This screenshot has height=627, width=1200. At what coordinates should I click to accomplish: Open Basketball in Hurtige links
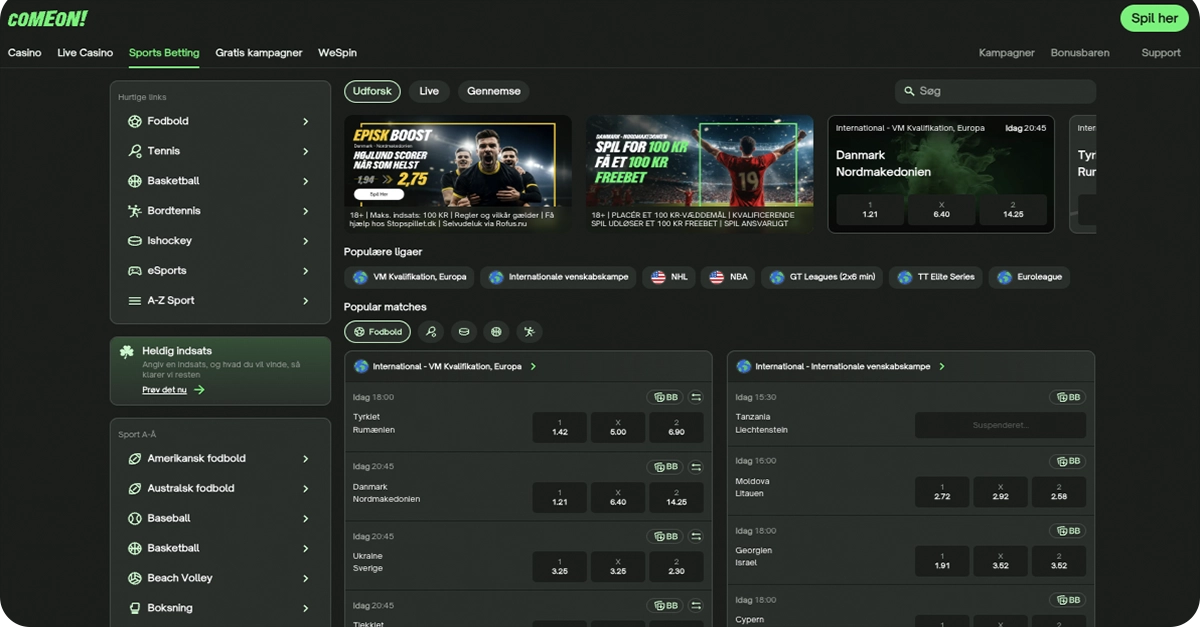coord(220,181)
